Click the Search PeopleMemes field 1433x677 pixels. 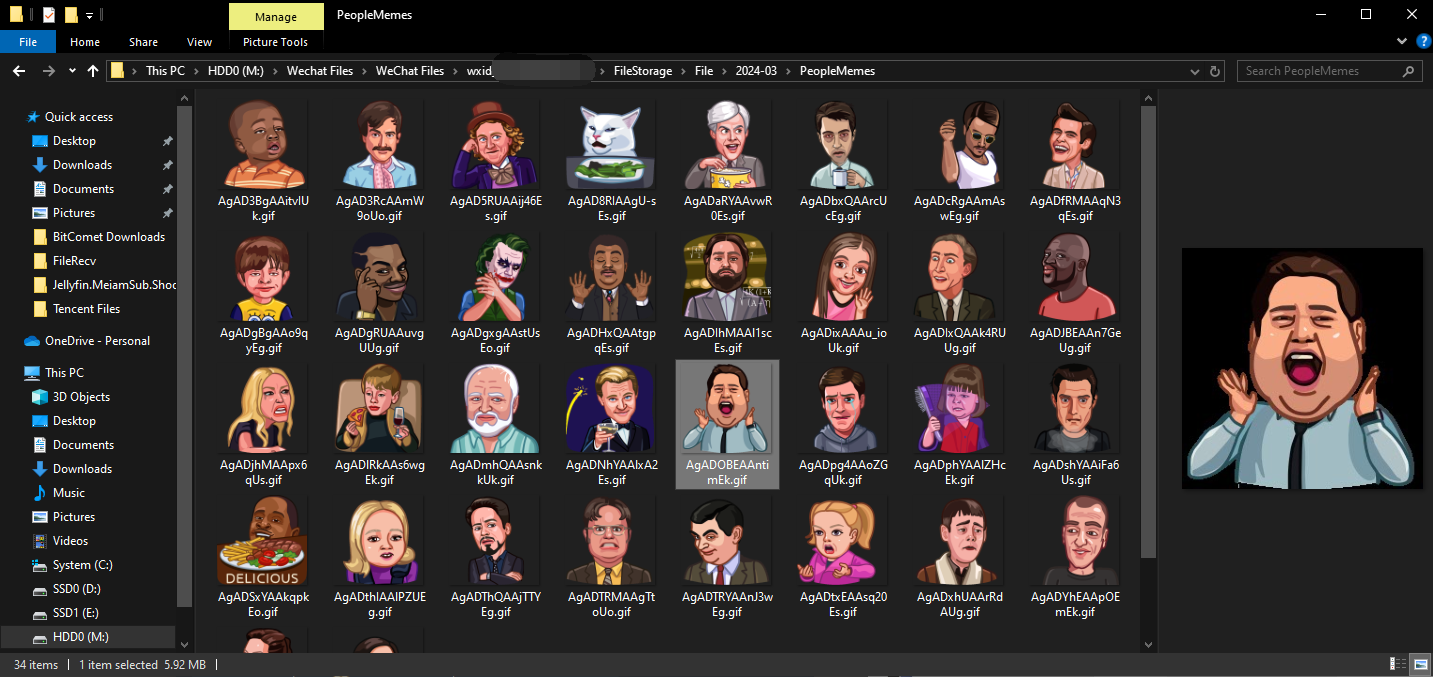coord(1330,71)
